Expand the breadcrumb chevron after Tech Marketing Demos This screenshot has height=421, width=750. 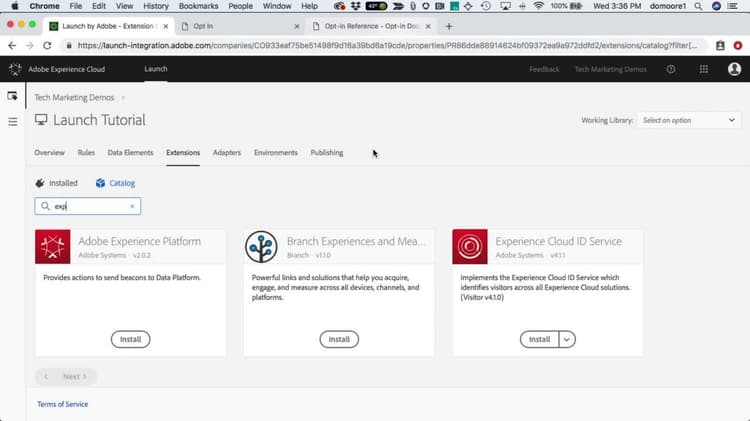[123, 98]
